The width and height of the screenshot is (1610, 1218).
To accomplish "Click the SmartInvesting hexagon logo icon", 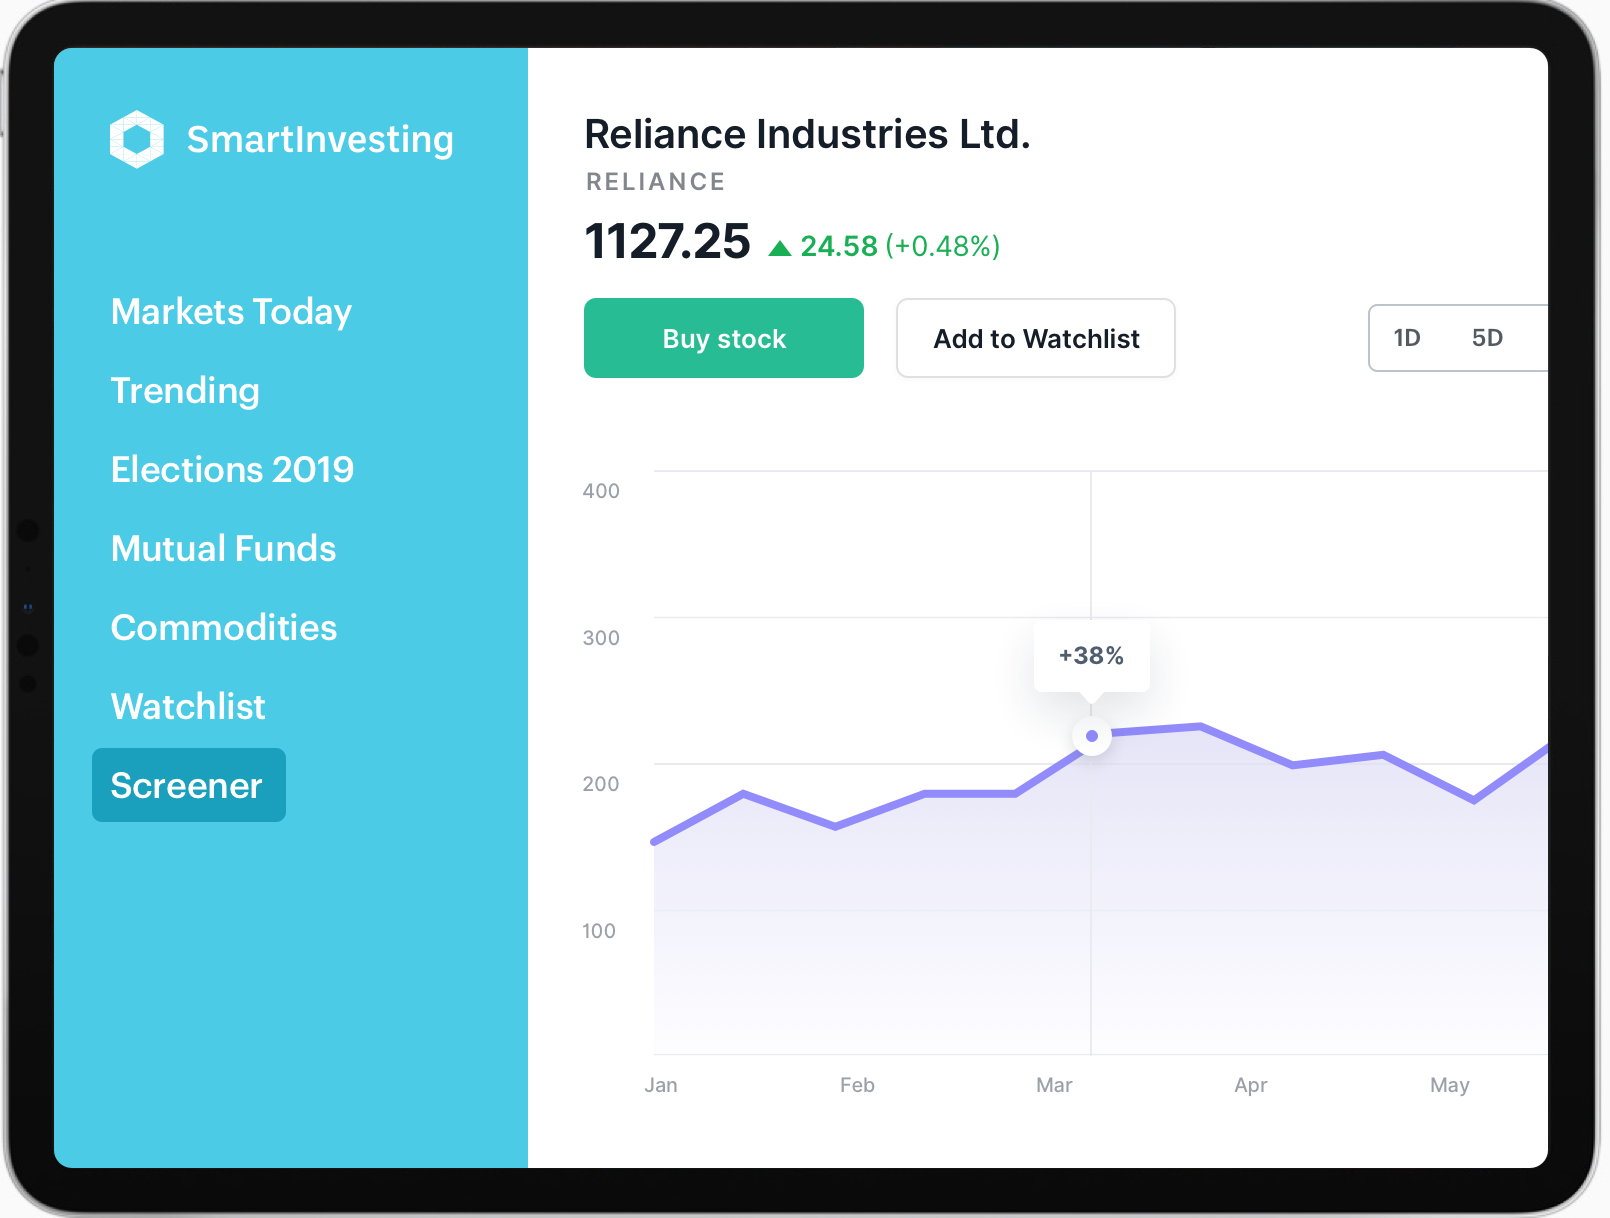I will pos(137,139).
